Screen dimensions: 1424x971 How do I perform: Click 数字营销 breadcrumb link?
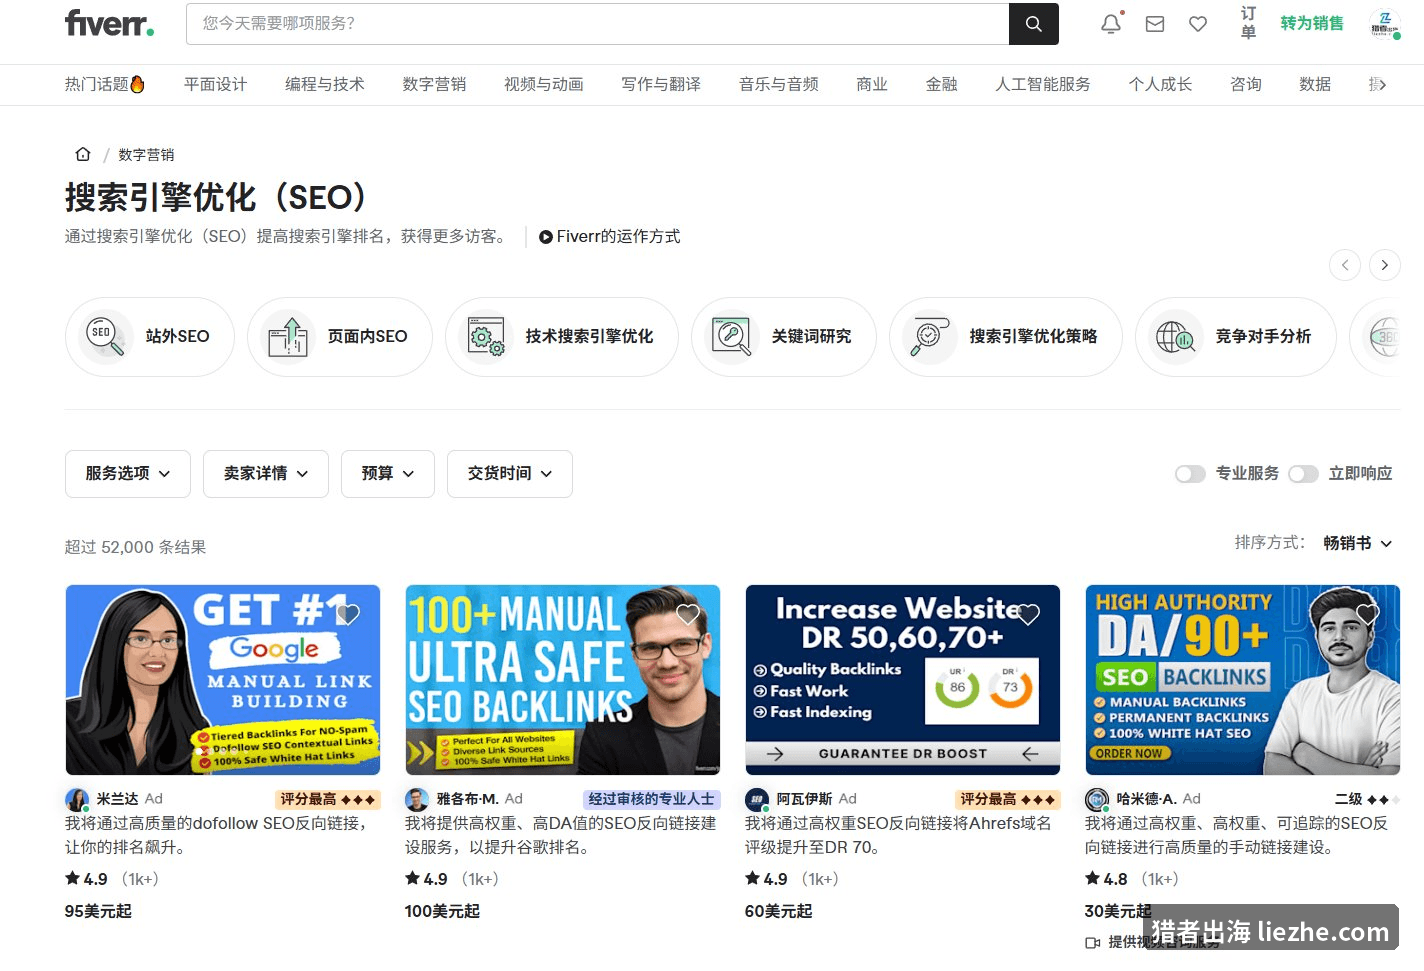click(x=146, y=154)
